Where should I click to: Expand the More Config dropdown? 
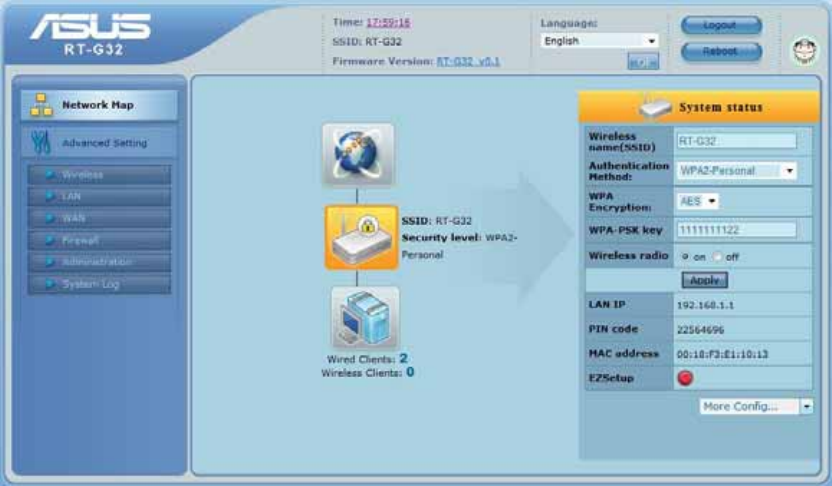point(756,406)
